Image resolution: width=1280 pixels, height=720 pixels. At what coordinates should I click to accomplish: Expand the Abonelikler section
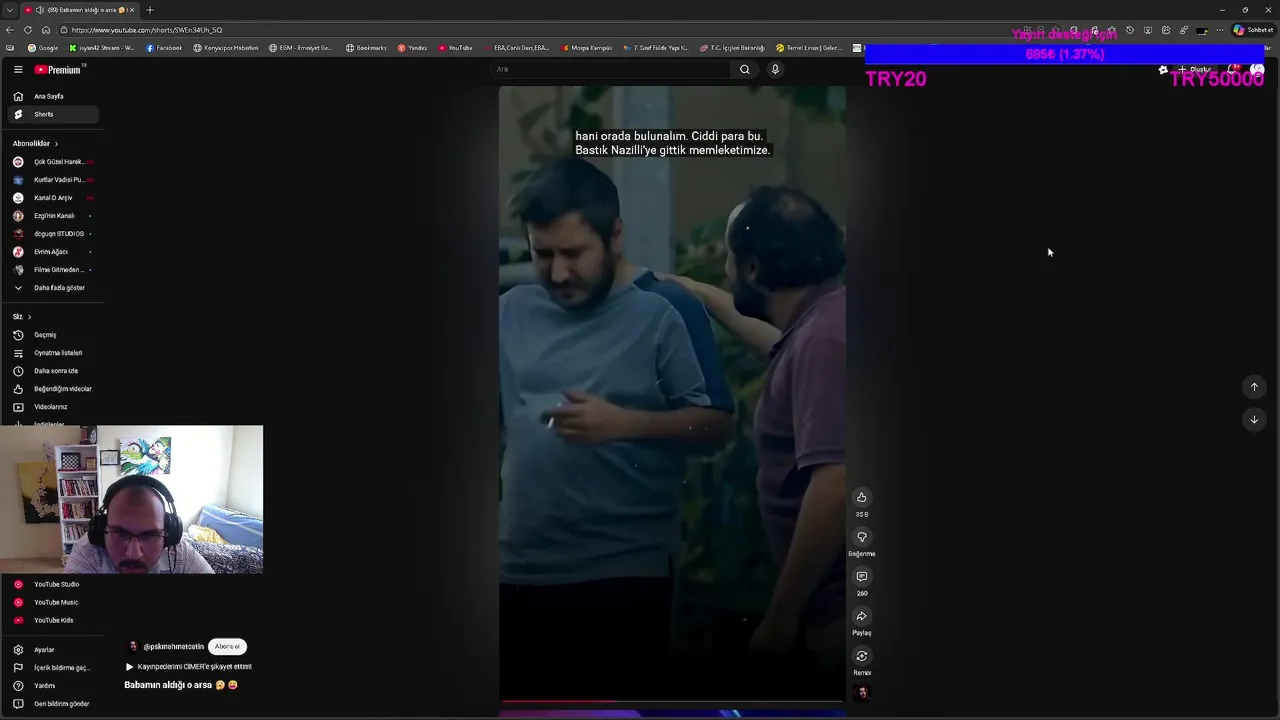tap(36, 143)
